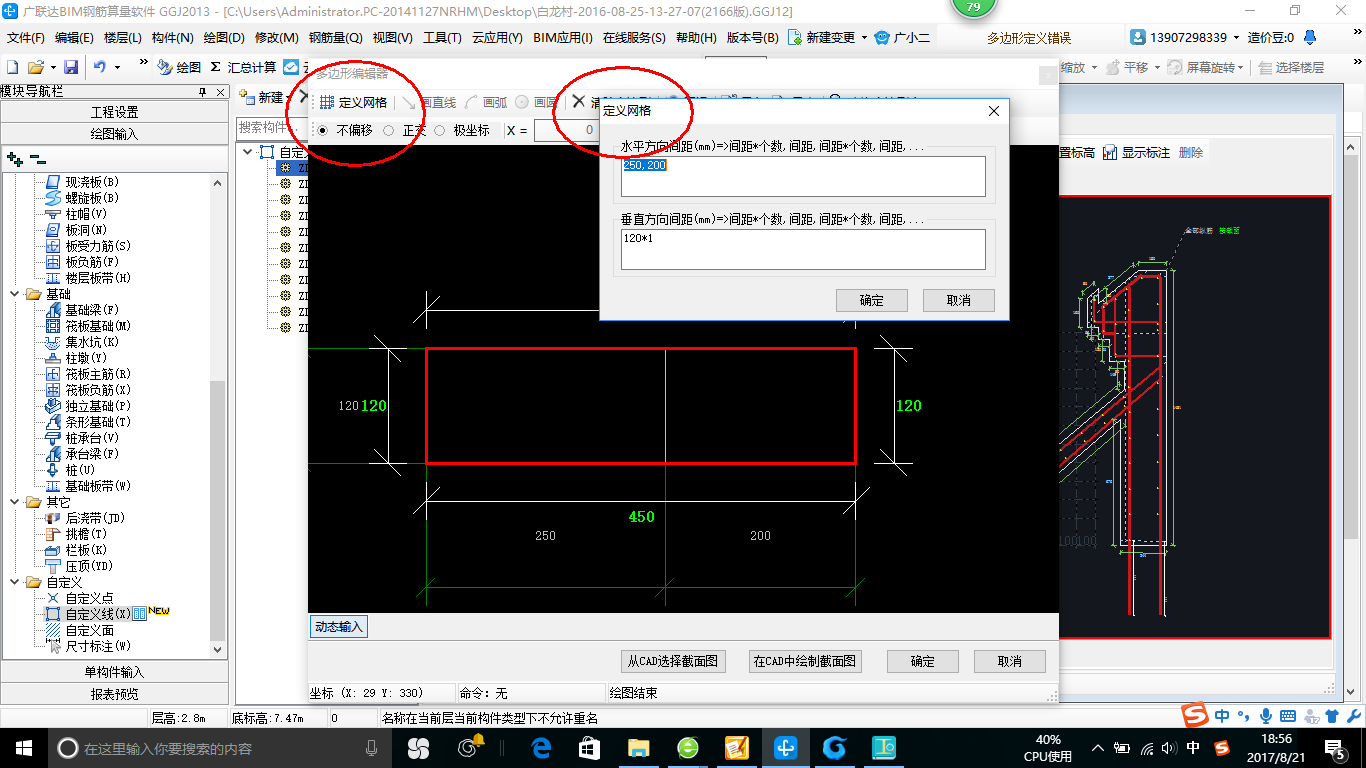Select the 正交 radio button
This screenshot has width=1366, height=768.
coord(389,130)
